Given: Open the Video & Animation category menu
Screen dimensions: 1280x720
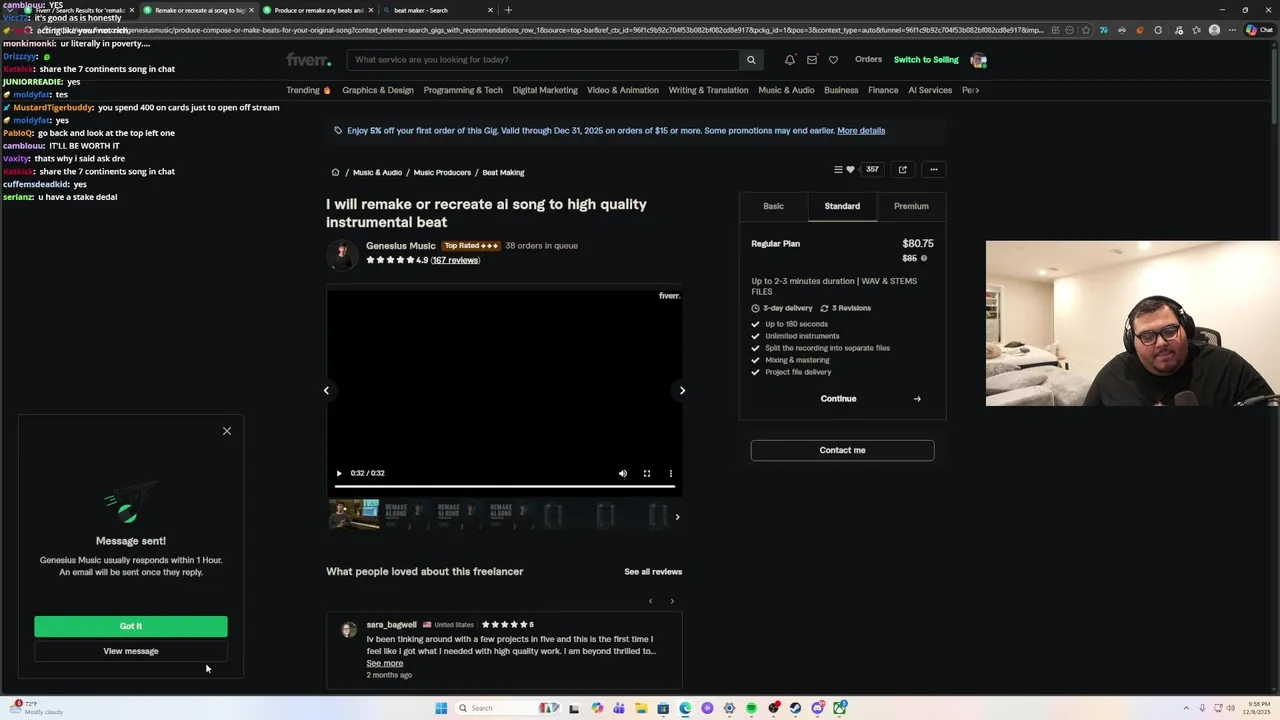Looking at the screenshot, I should click(x=623, y=90).
